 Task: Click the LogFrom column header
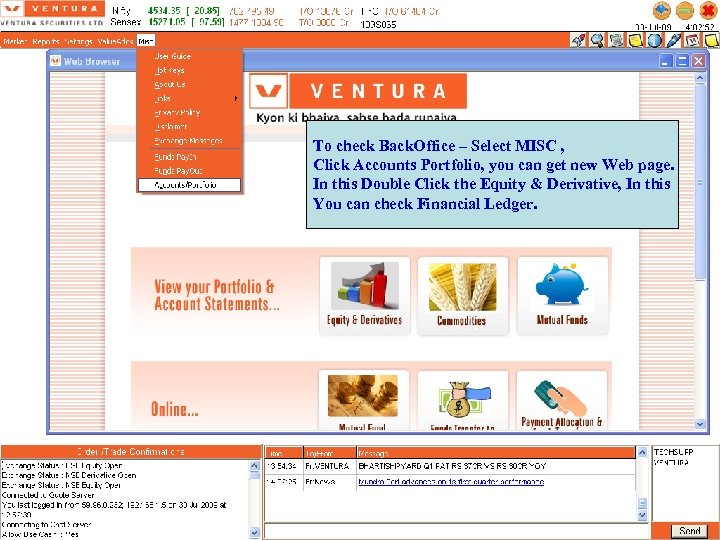330,453
